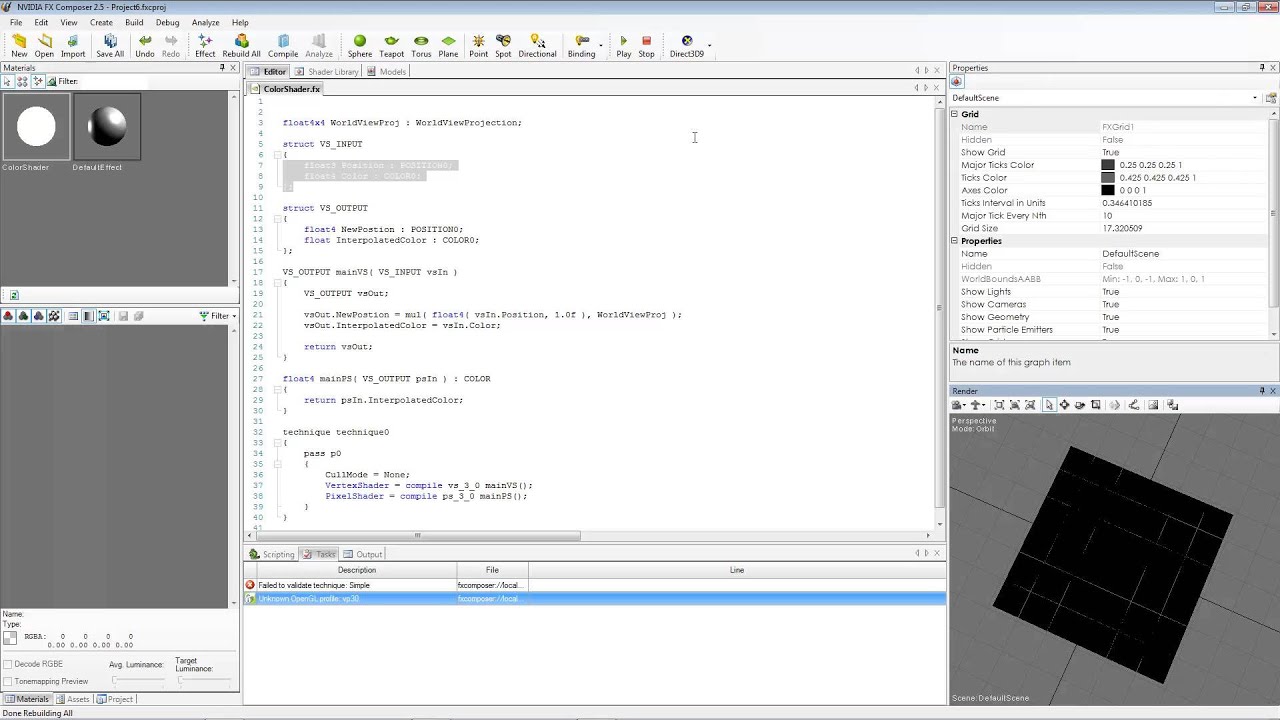Toggle the blue channel in texture viewer
1280x720 pixels.
point(38,316)
